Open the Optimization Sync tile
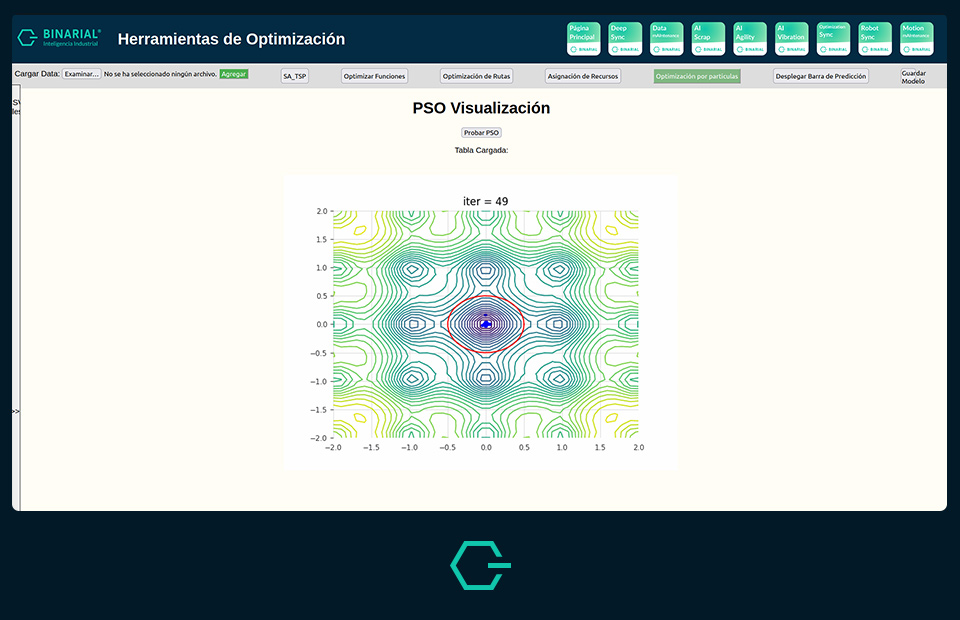This screenshot has width=960, height=620. [x=834, y=38]
